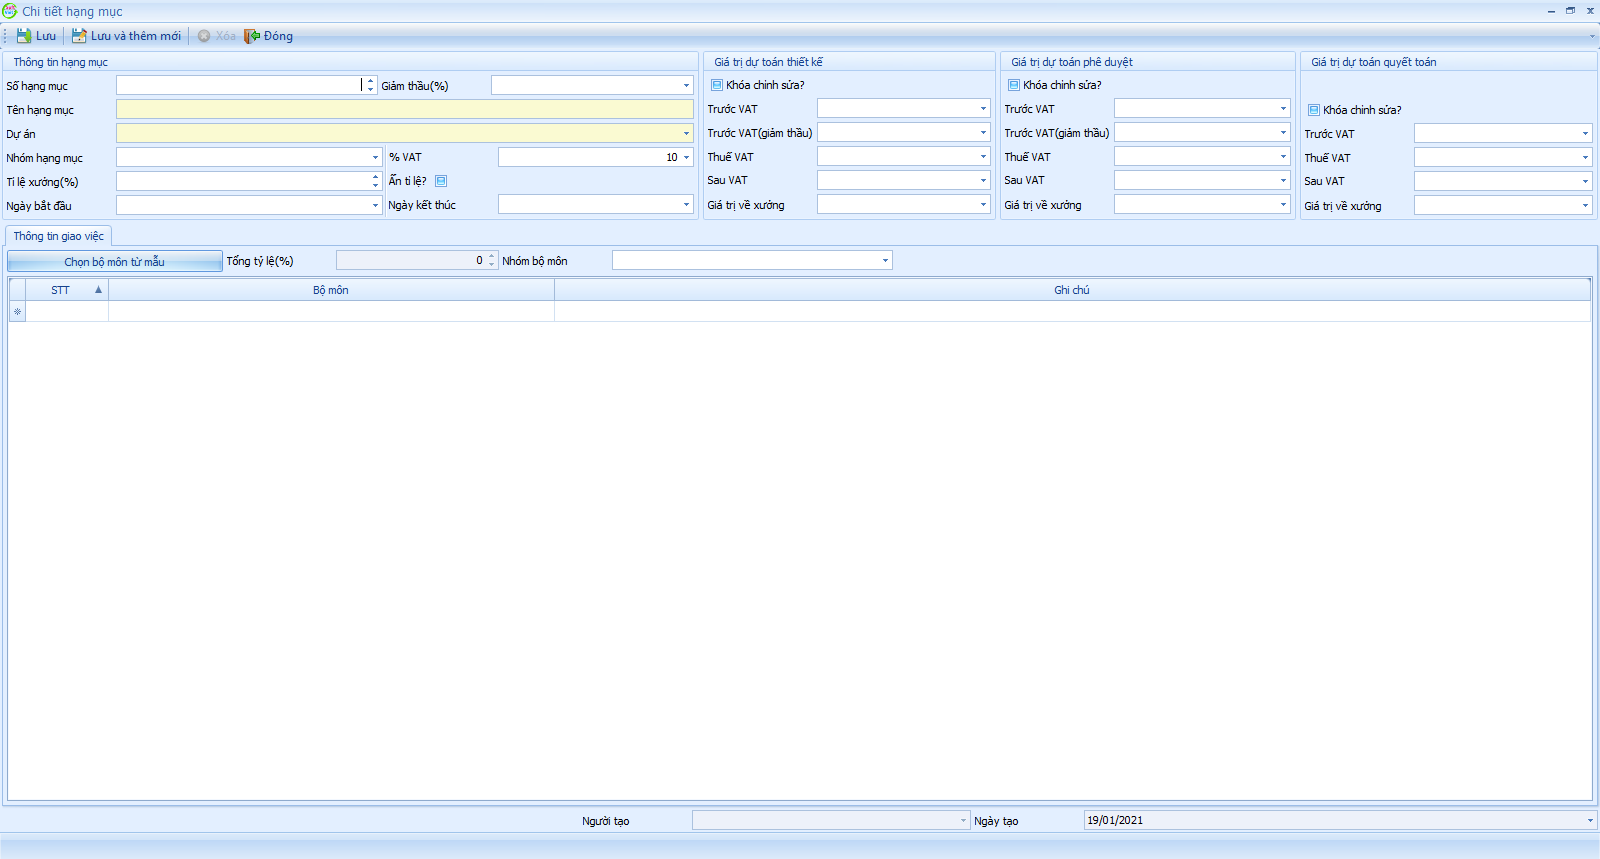Image resolution: width=1600 pixels, height=859 pixels.
Task: Click the new row asterisk indicator in grid
Action: (17, 312)
